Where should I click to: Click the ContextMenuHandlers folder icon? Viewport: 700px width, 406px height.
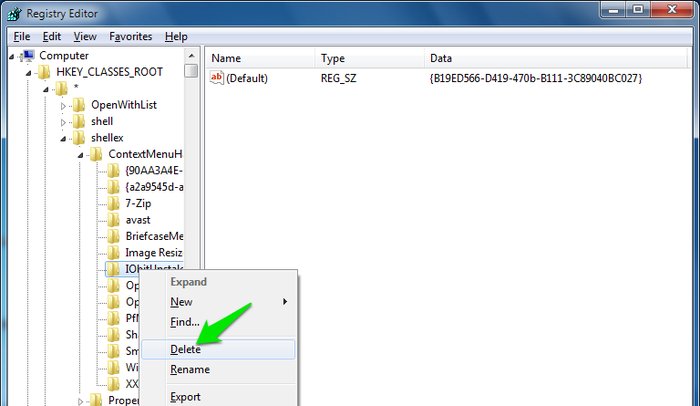pyautogui.click(x=96, y=155)
